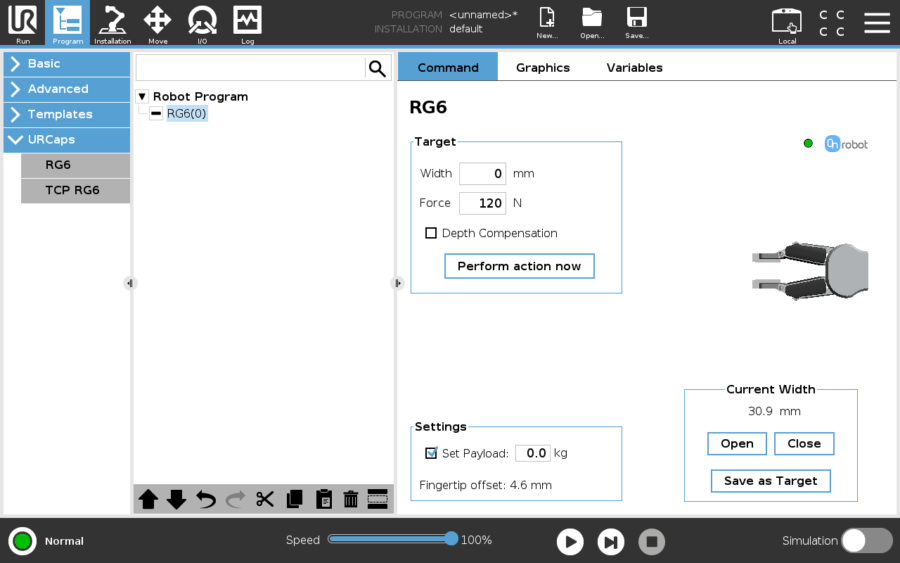Image resolution: width=900 pixels, height=563 pixels.
Task: Open the I/O screen
Action: (202, 23)
